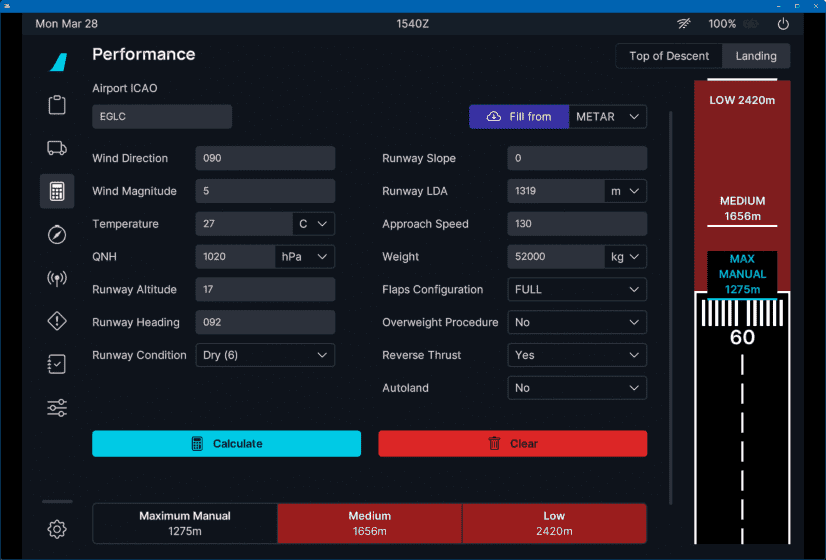Image resolution: width=826 pixels, height=560 pixels.
Task: Open the clipboard Dispatch page icon
Action: pyautogui.click(x=57, y=105)
